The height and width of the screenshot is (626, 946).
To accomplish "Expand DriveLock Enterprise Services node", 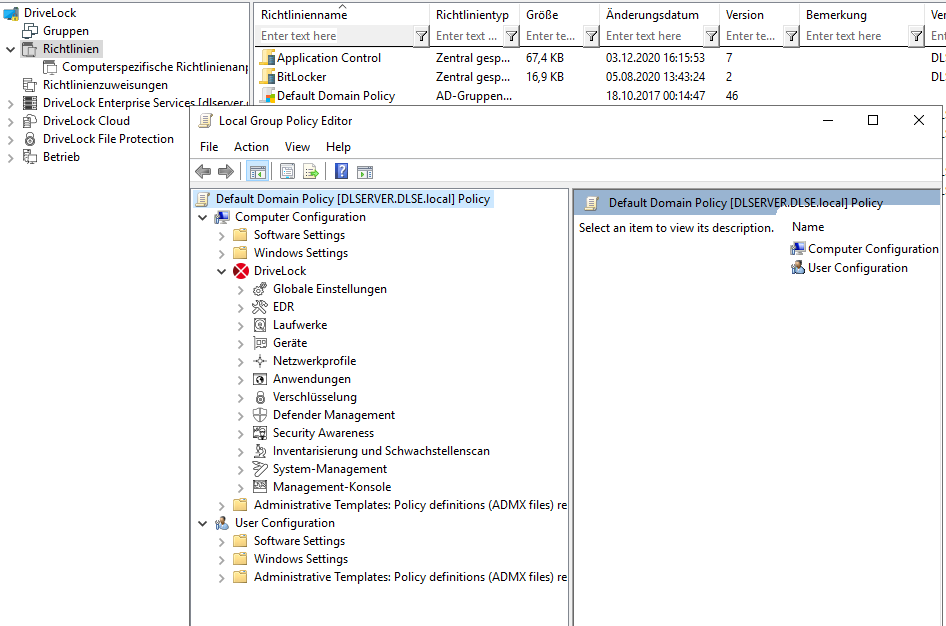I will (10, 104).
